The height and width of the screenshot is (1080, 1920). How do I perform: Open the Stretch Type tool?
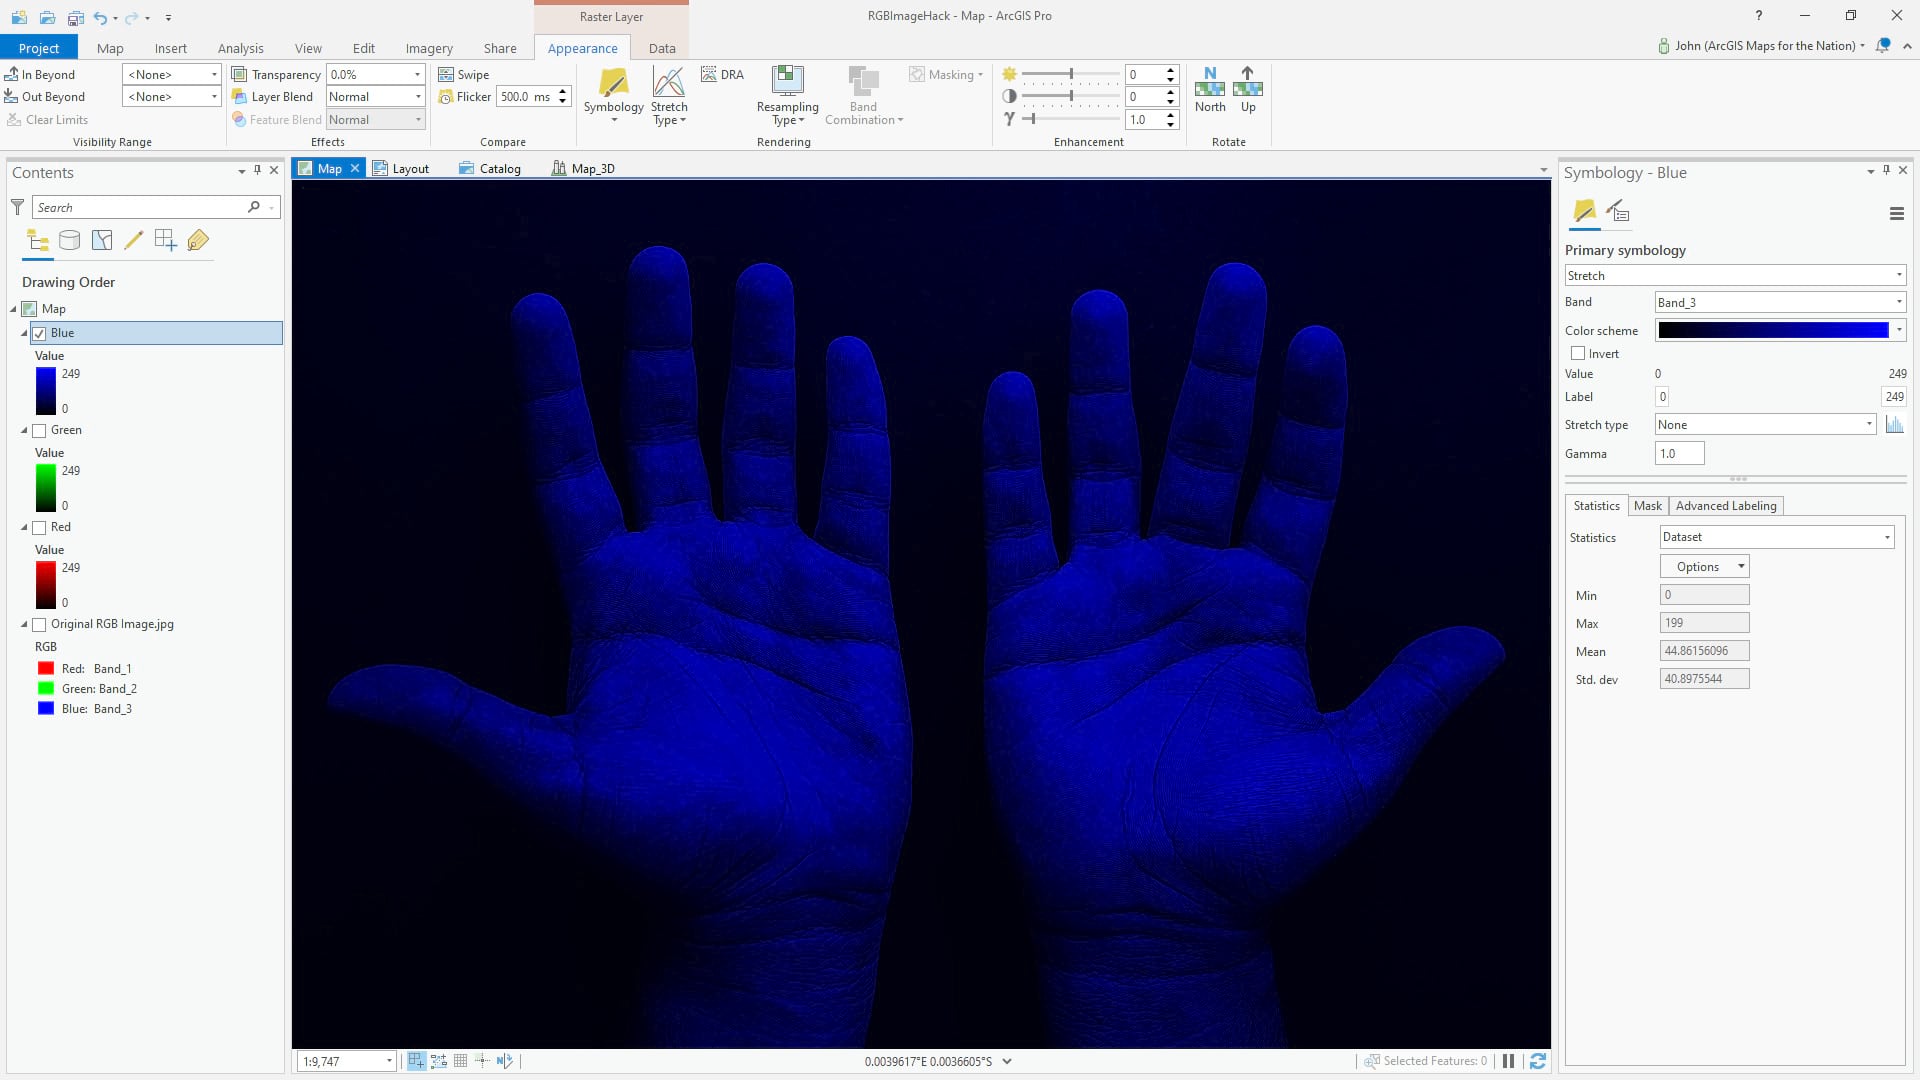pyautogui.click(x=668, y=88)
